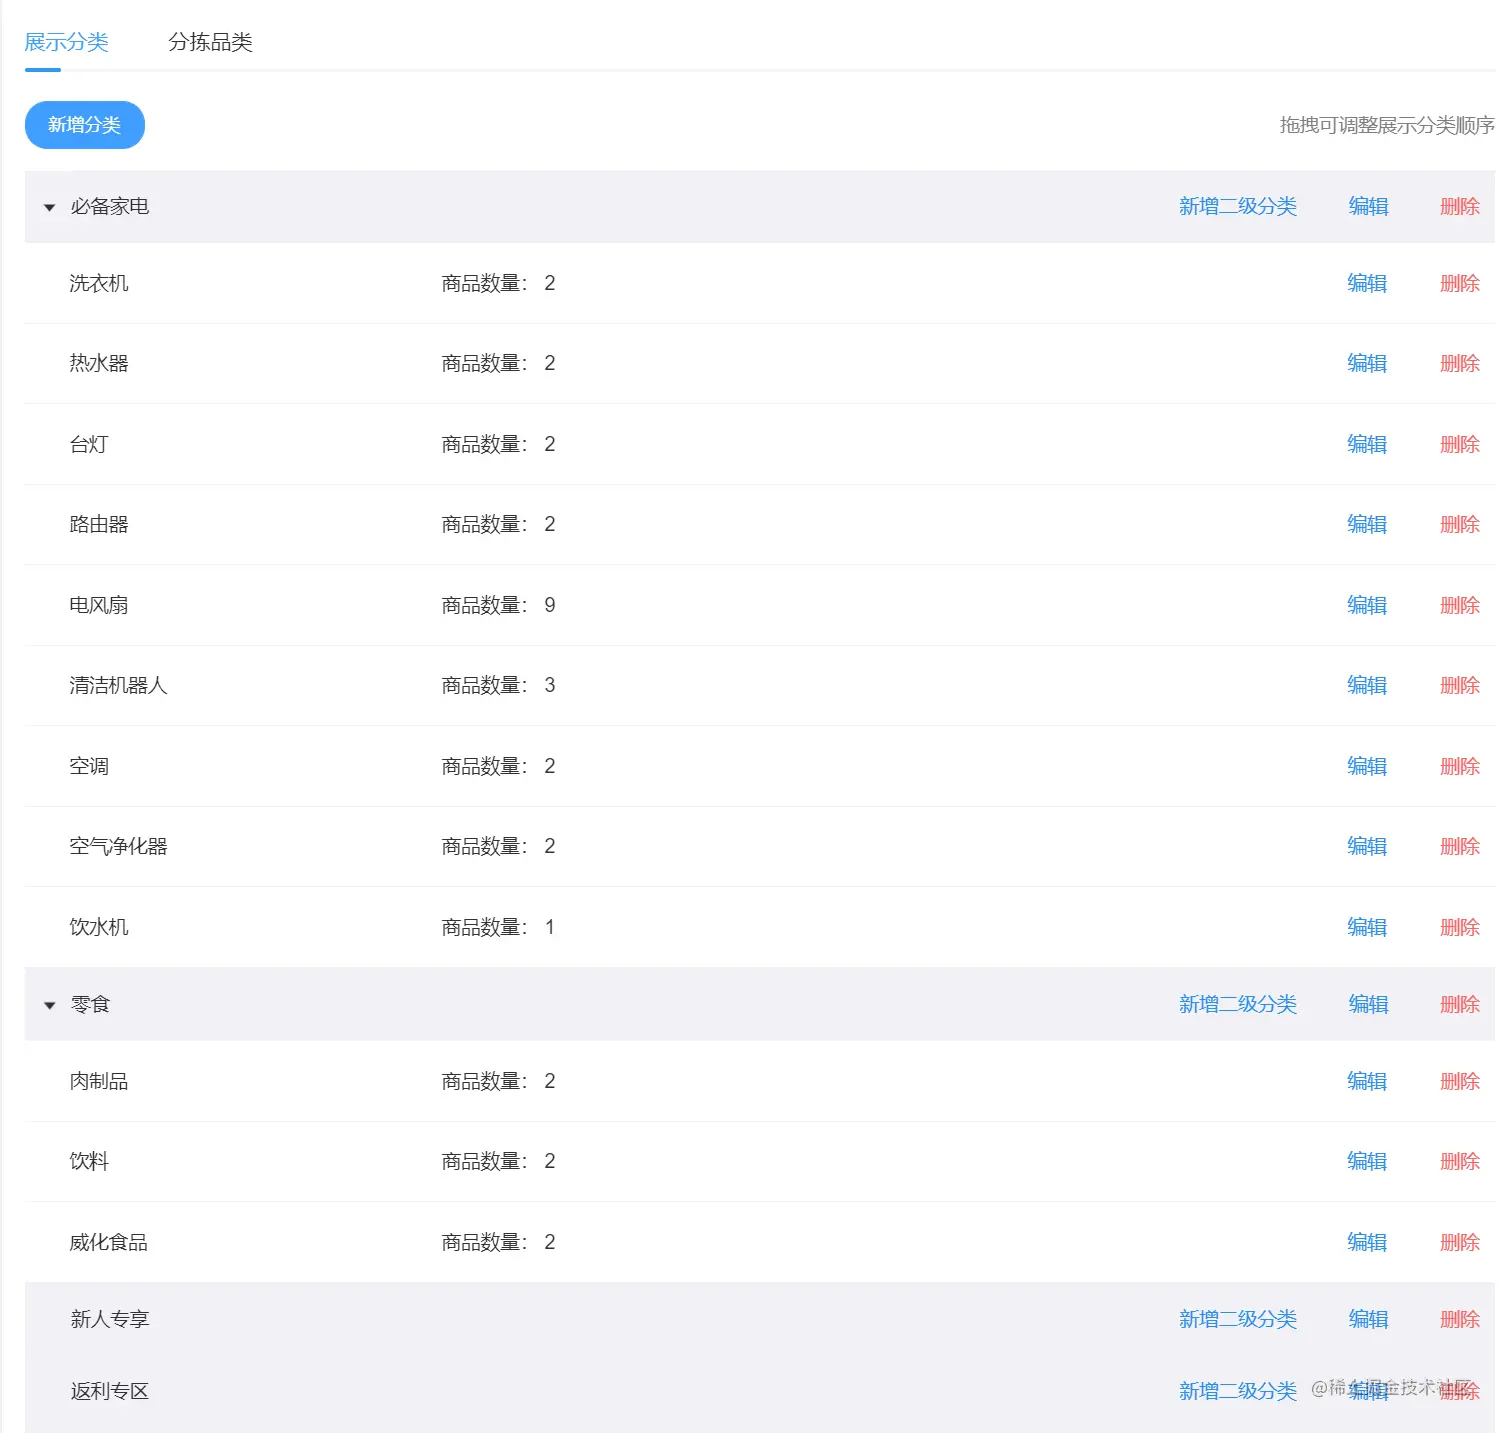Edit the 空气净化器 subcategory

1367,846
